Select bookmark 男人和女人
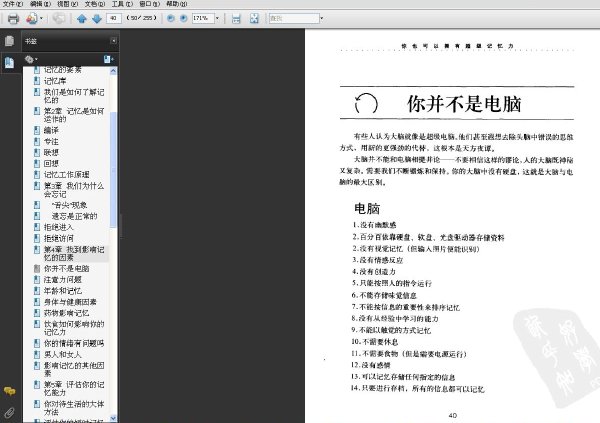This screenshot has width=600, height=423. click(62, 354)
